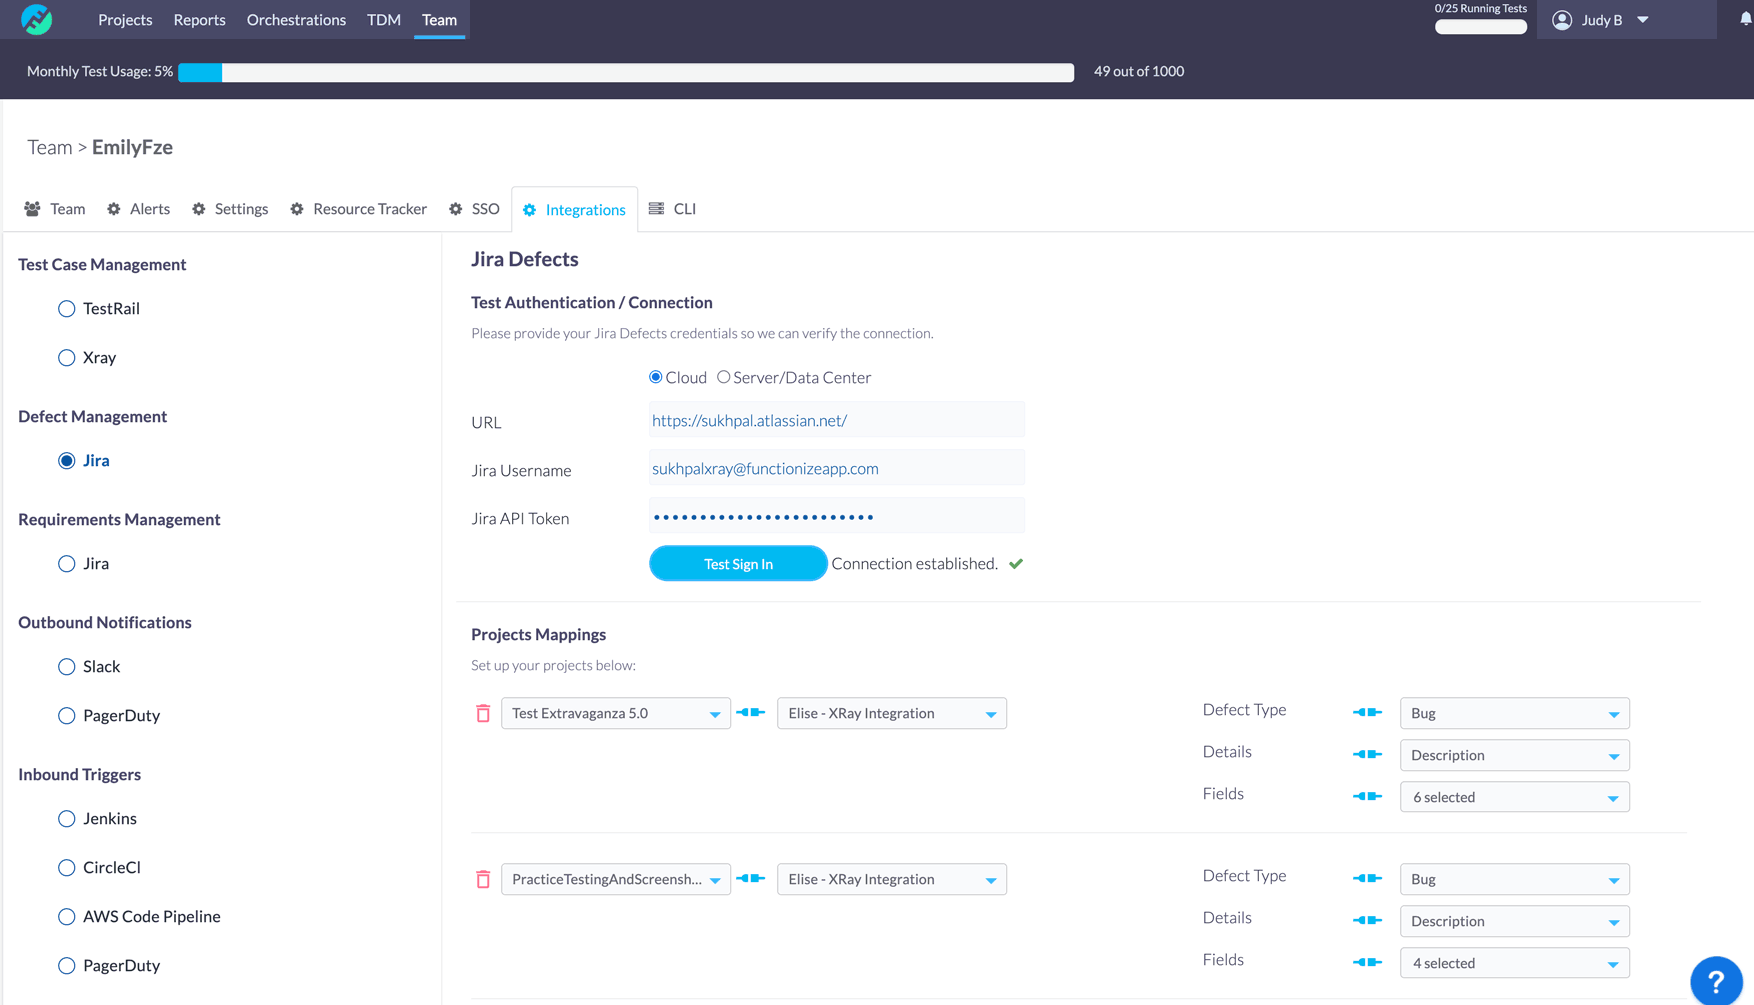Open the second Defect Type Bug dropdown

pos(1515,879)
